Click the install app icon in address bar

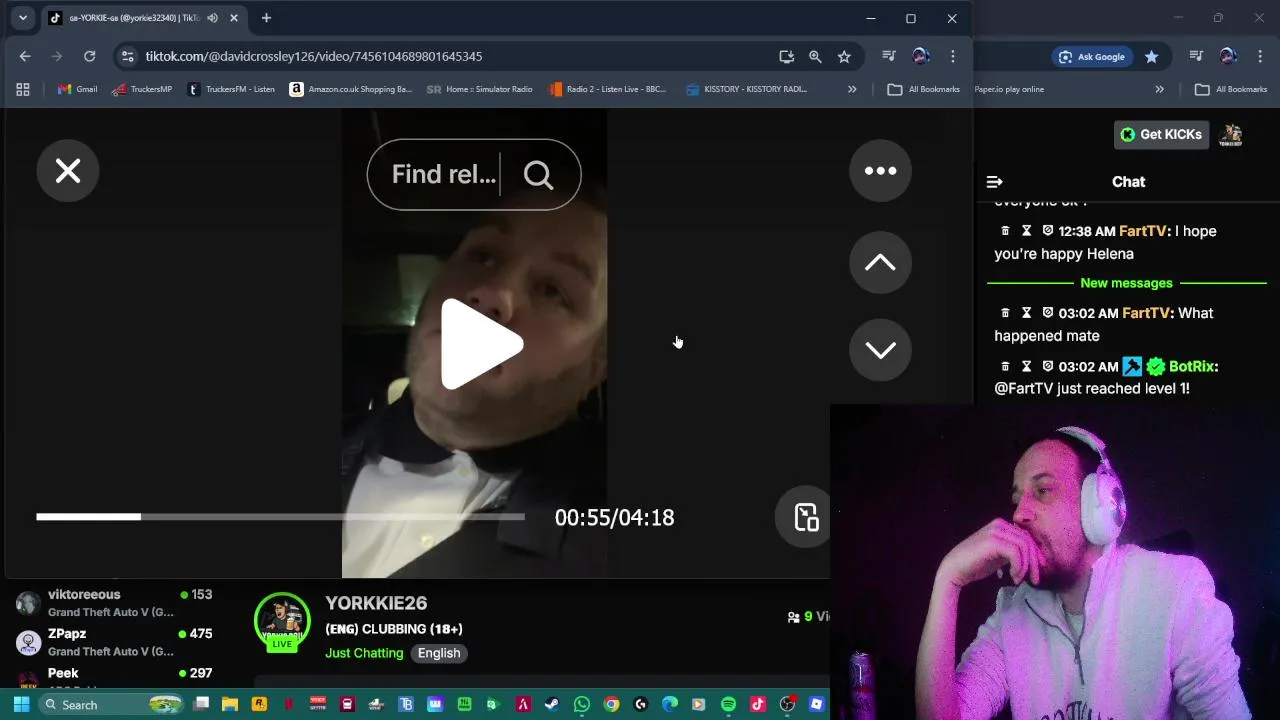787,56
